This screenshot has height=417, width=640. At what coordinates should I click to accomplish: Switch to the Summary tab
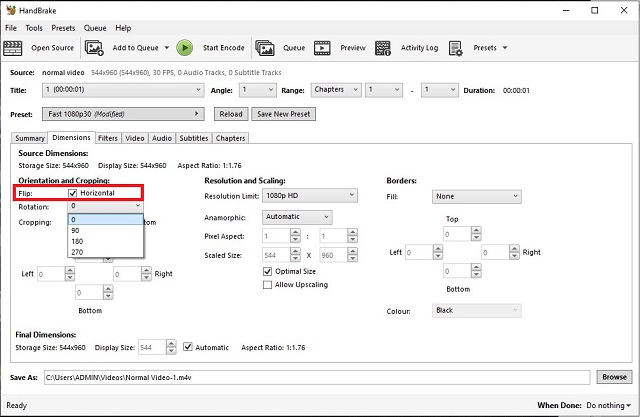(x=29, y=138)
